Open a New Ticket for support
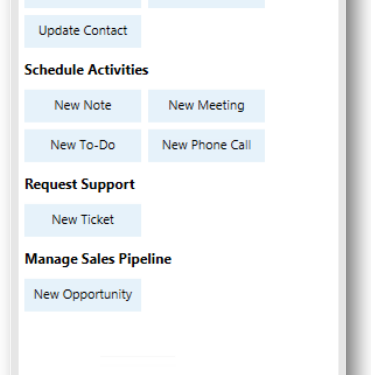Image resolution: width=371 pixels, height=375 pixels. click(x=83, y=220)
